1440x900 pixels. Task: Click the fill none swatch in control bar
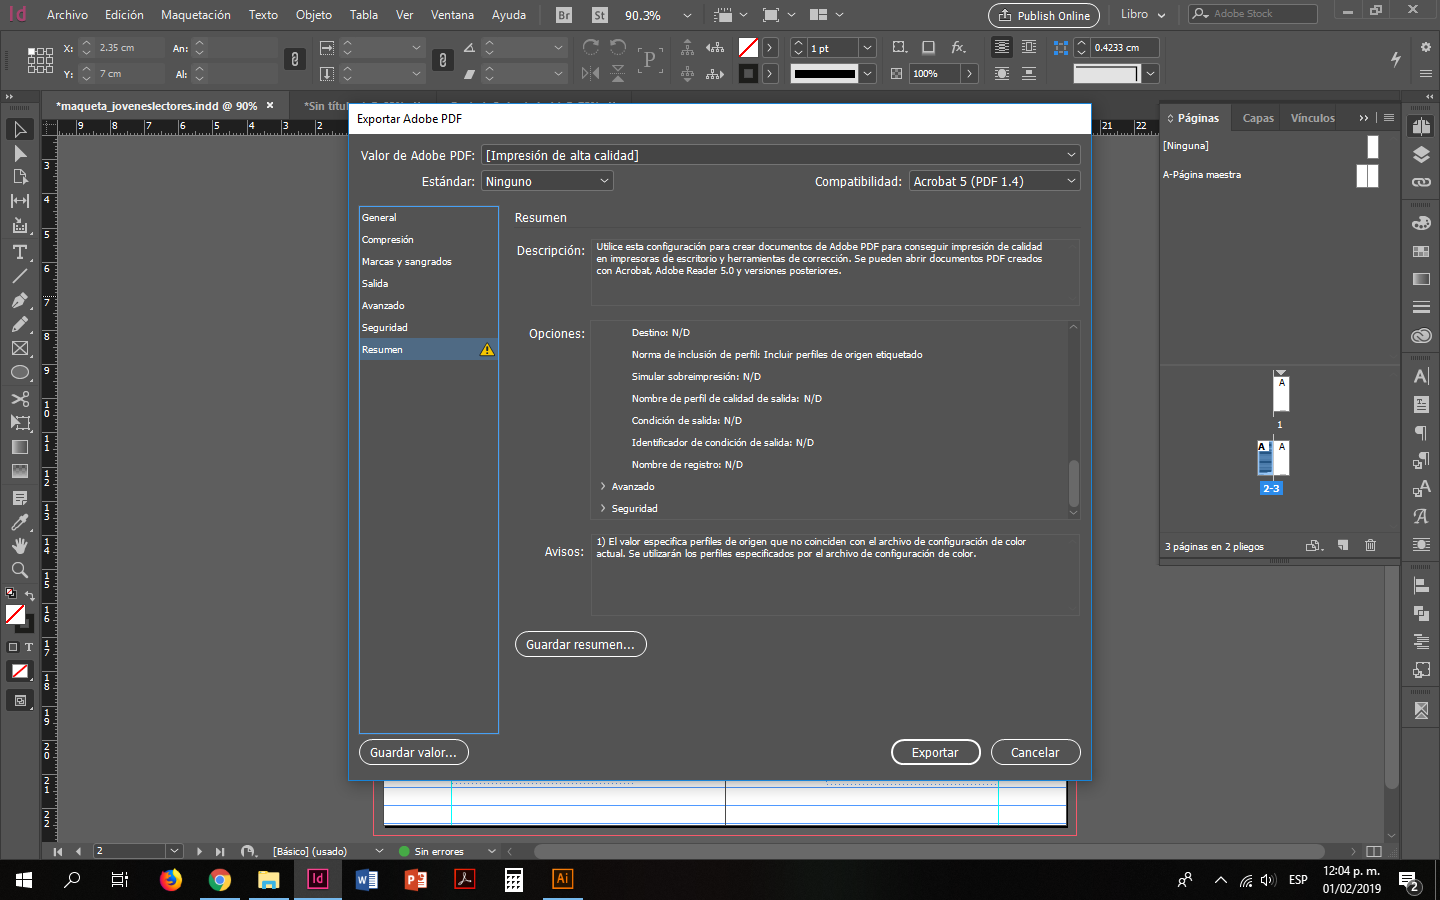pos(748,47)
